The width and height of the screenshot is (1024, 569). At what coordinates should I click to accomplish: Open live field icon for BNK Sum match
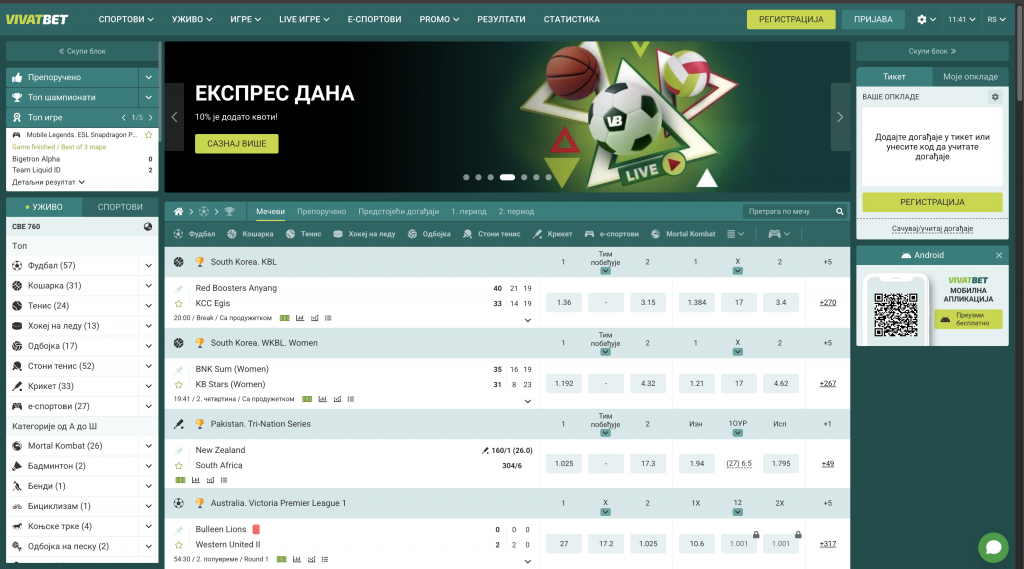pyautogui.click(x=307, y=399)
